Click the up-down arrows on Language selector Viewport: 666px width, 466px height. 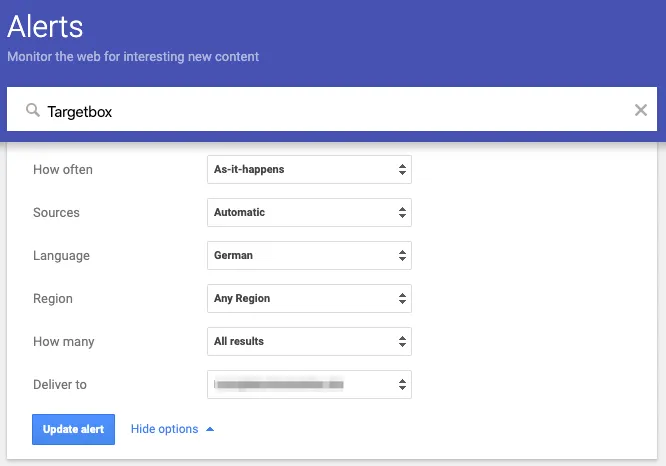(x=402, y=256)
